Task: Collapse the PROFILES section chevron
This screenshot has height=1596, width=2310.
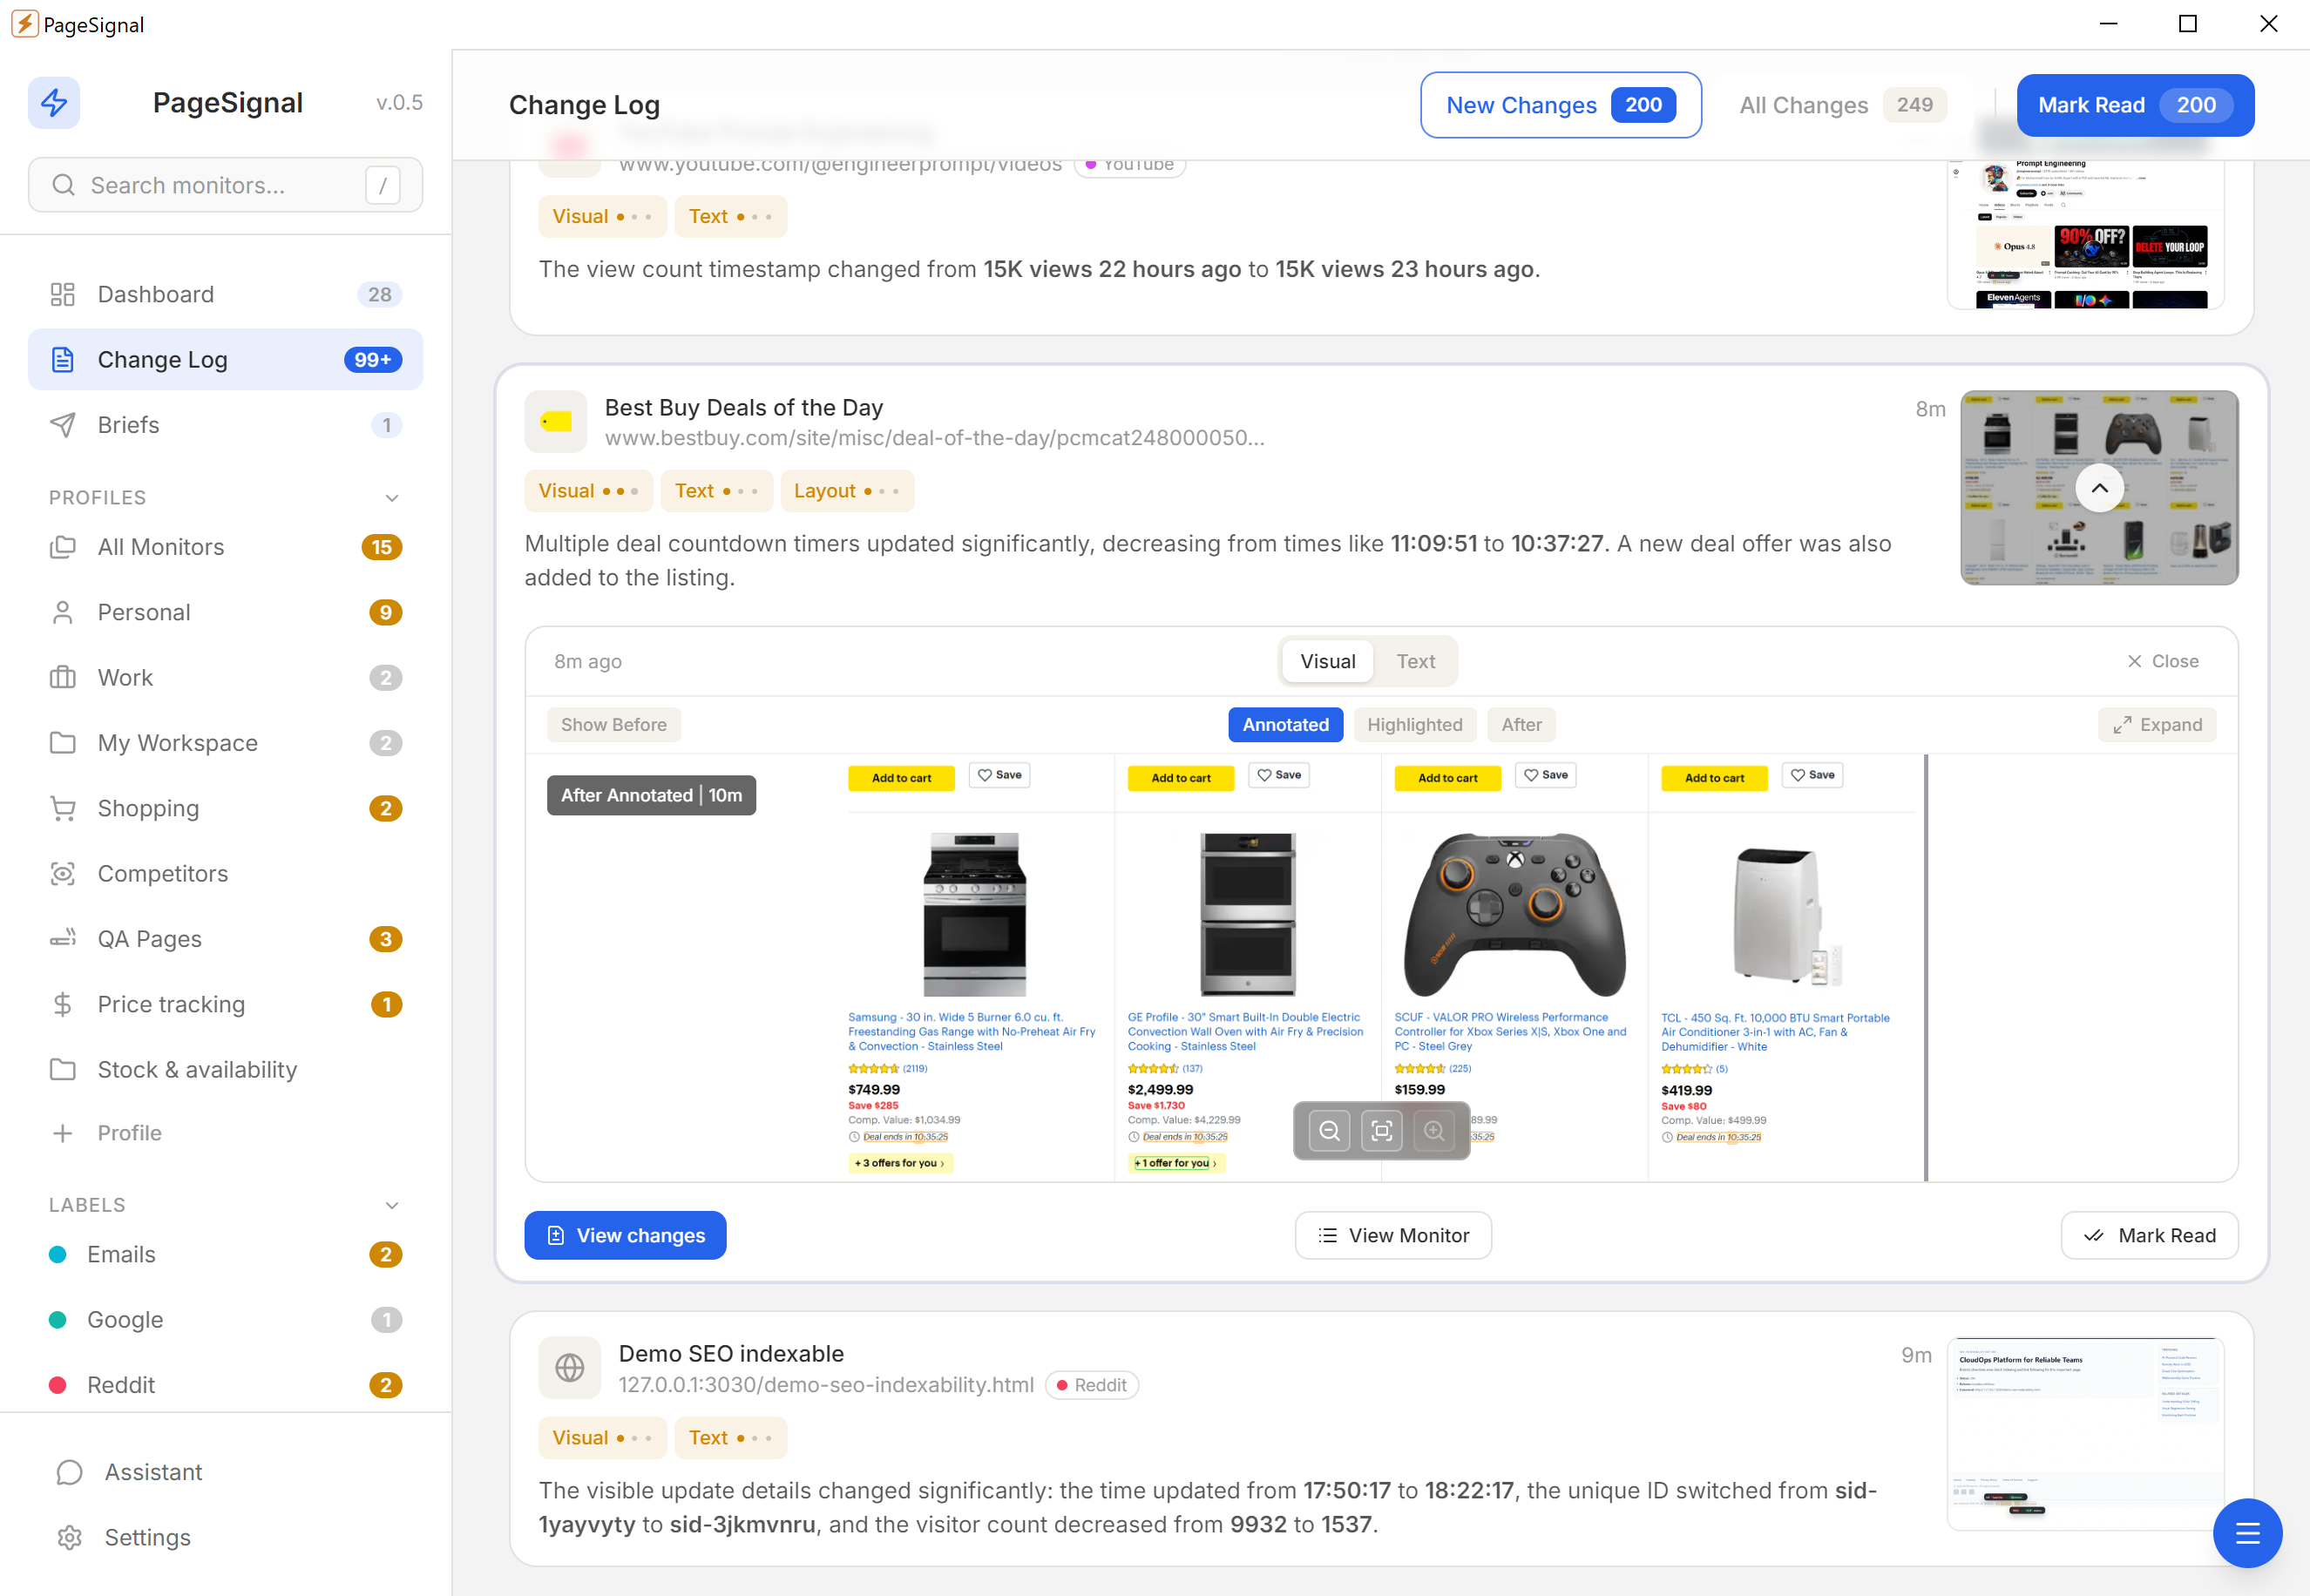Action: [392, 498]
